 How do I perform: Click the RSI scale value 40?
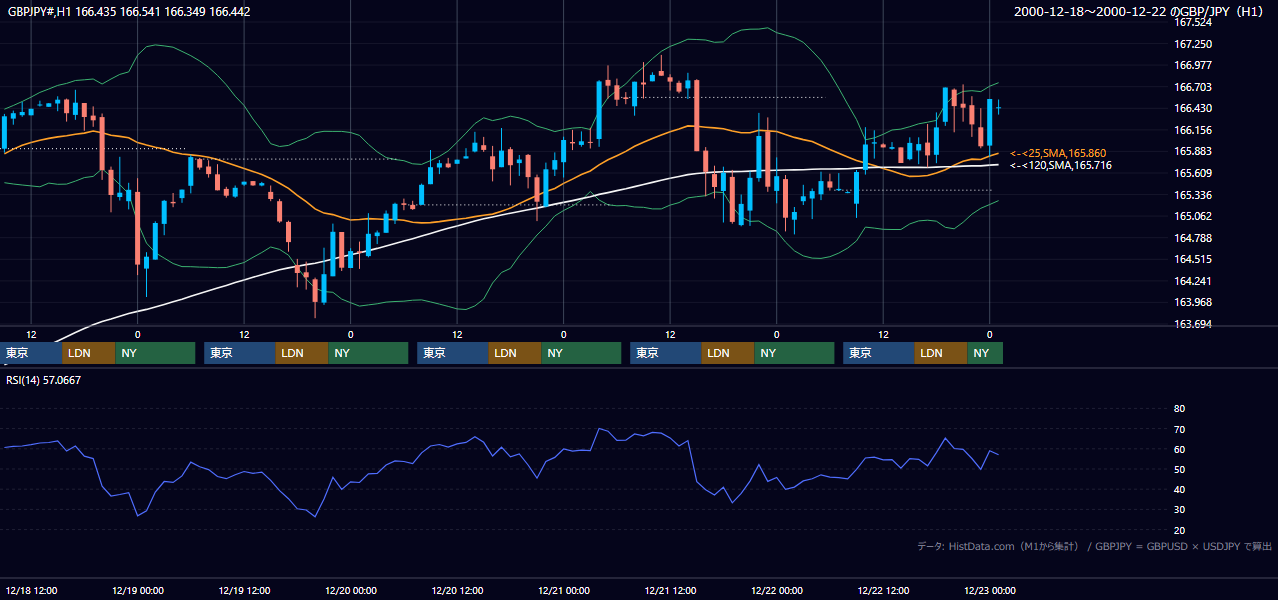(1179, 489)
